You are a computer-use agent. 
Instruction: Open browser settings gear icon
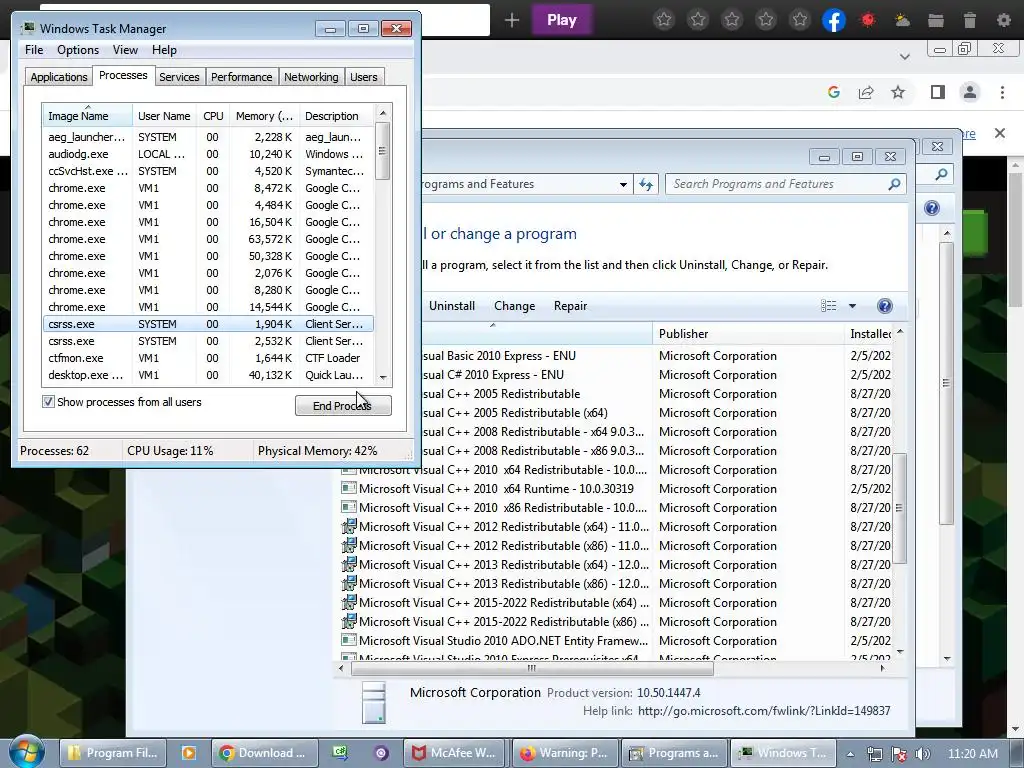point(1004,20)
